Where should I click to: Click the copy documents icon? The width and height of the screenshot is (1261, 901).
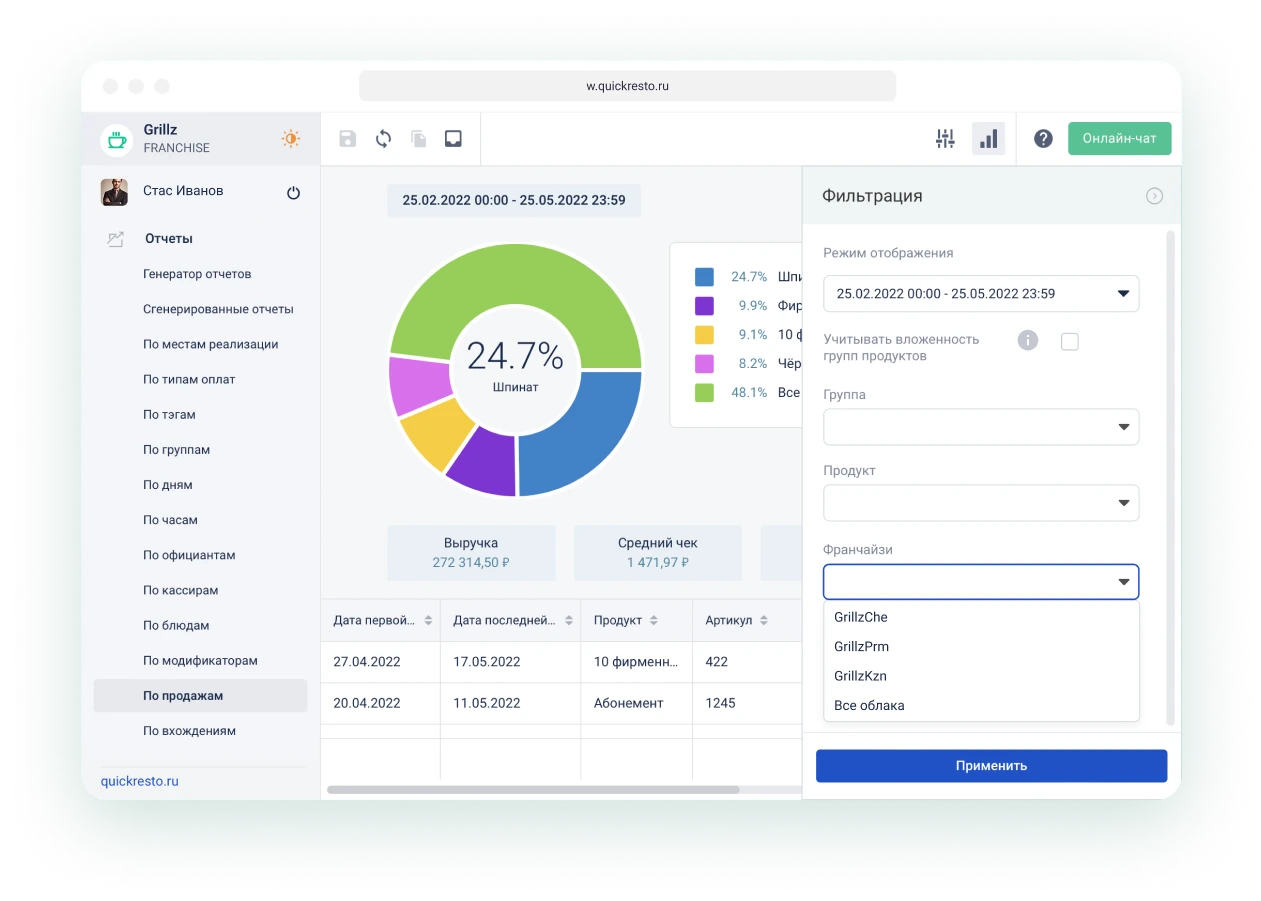(419, 139)
